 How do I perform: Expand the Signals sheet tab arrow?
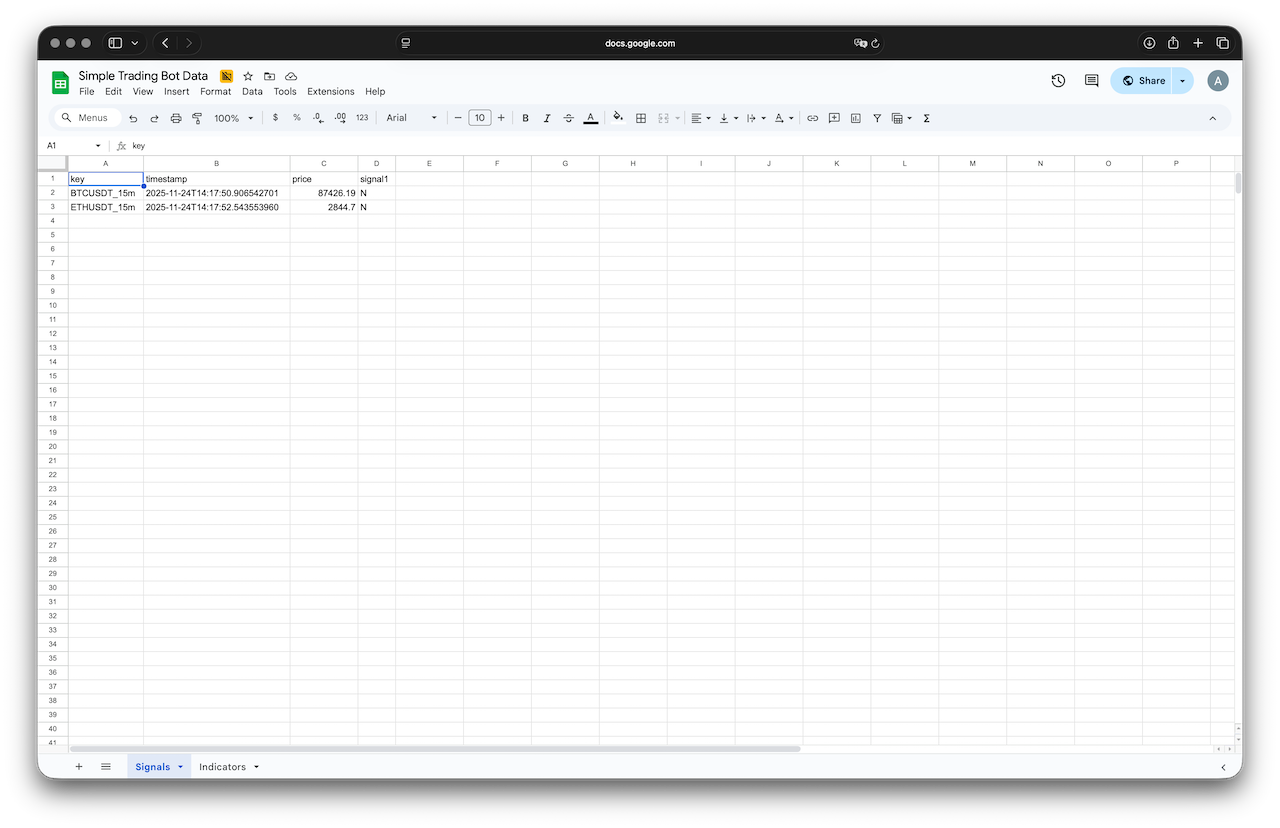pyautogui.click(x=181, y=767)
